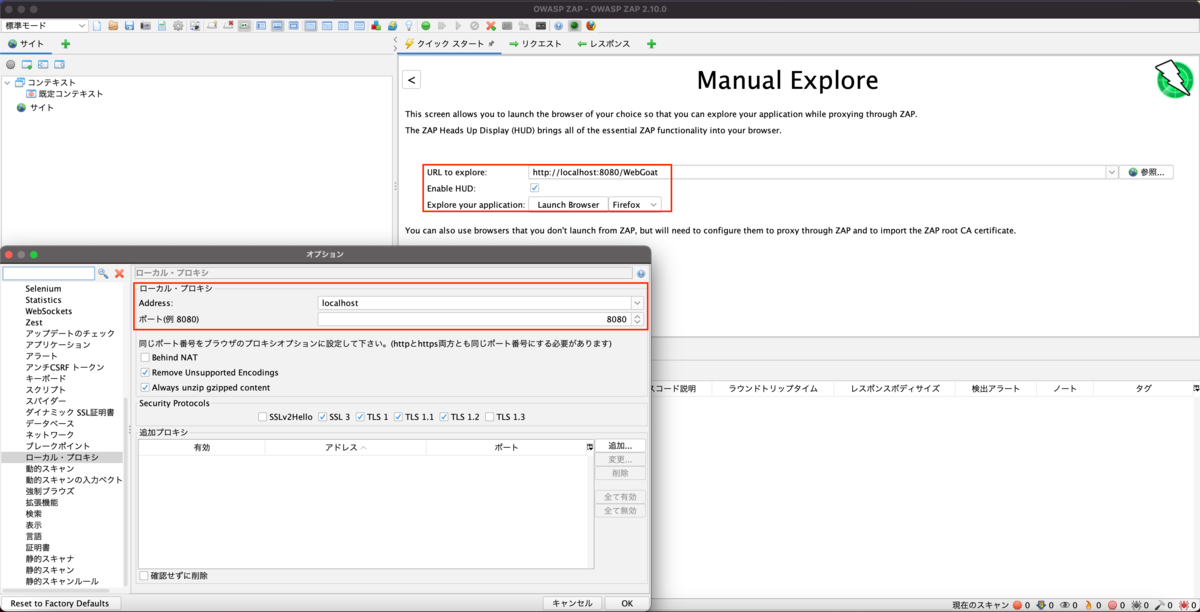This screenshot has height=612, width=1200.
Task: Click the 参照... browse button
Action: coord(1146,172)
